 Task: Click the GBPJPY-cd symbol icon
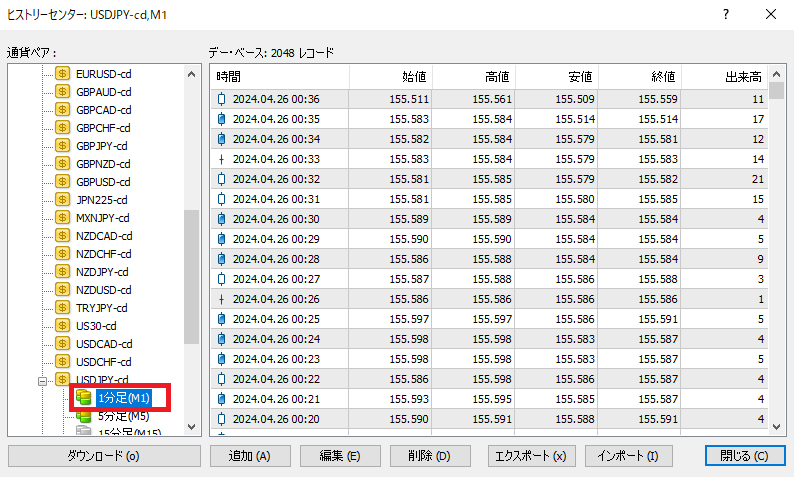coord(62,146)
